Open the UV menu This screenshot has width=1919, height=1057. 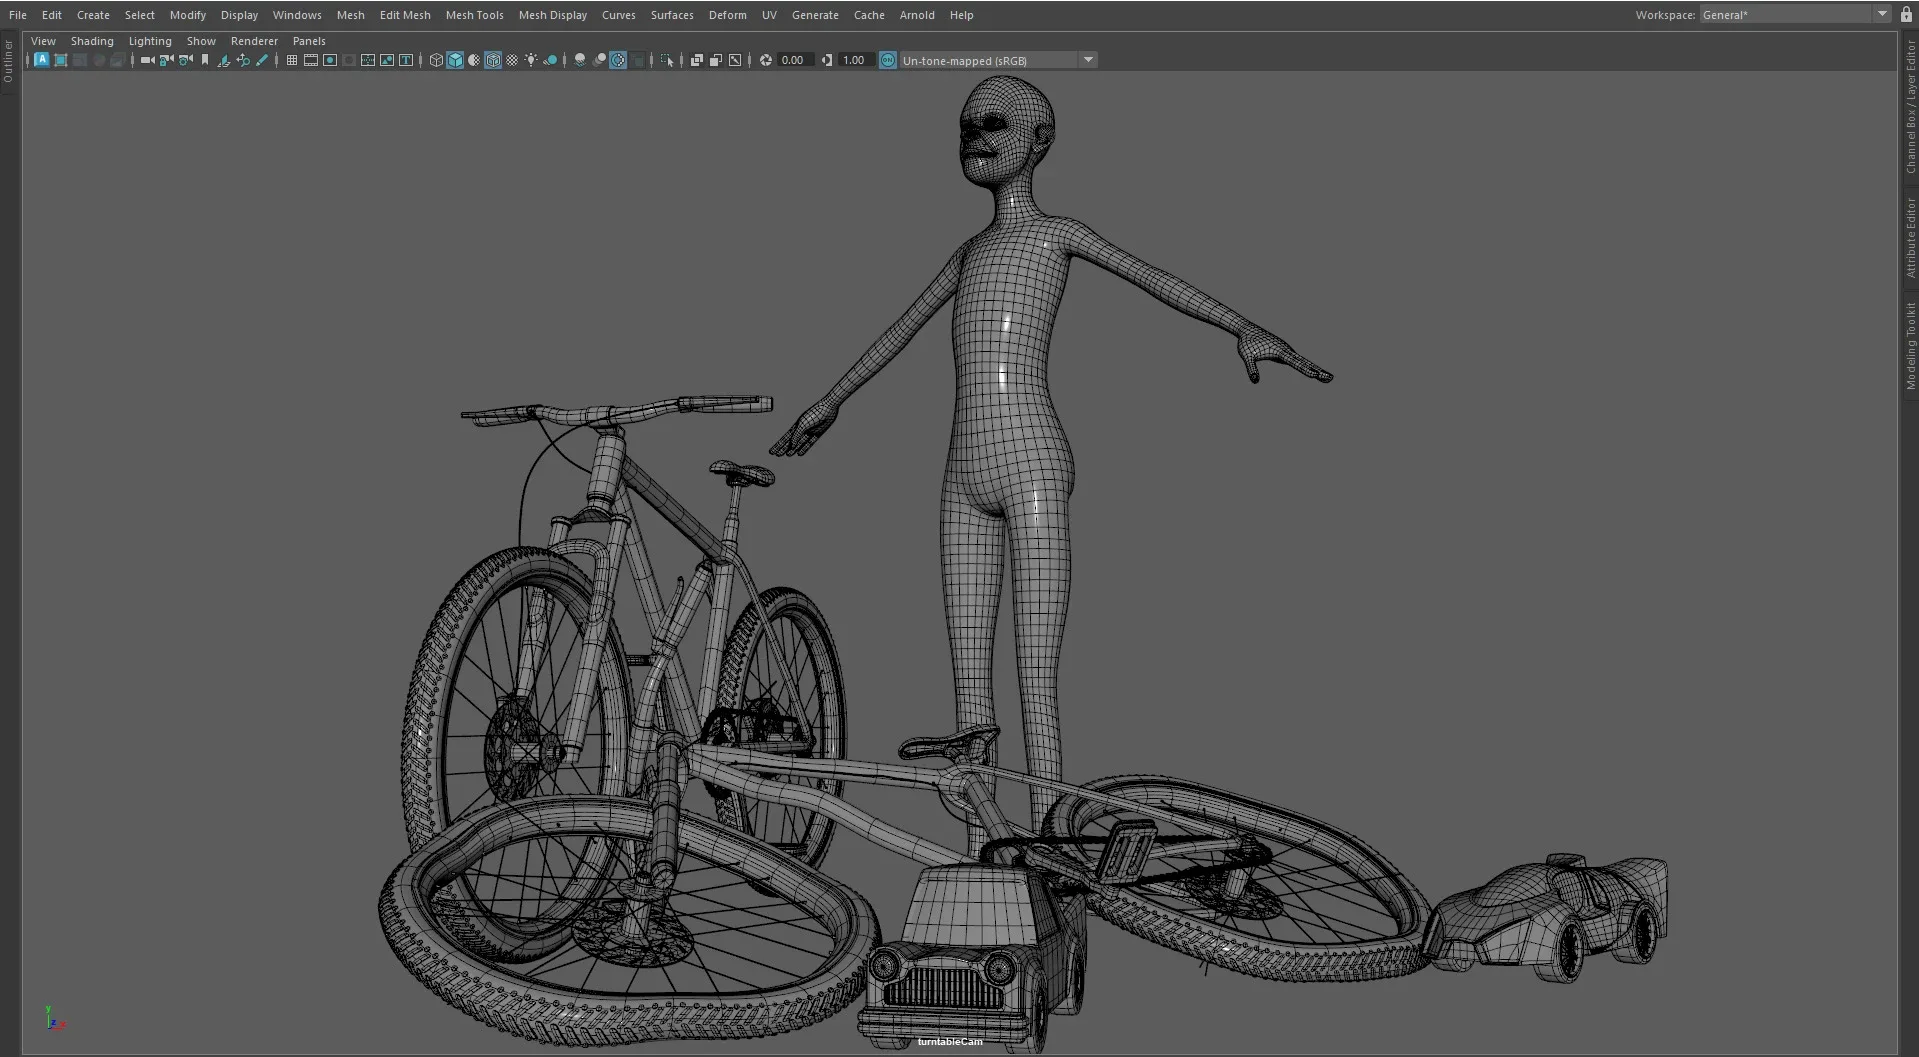[x=769, y=15]
